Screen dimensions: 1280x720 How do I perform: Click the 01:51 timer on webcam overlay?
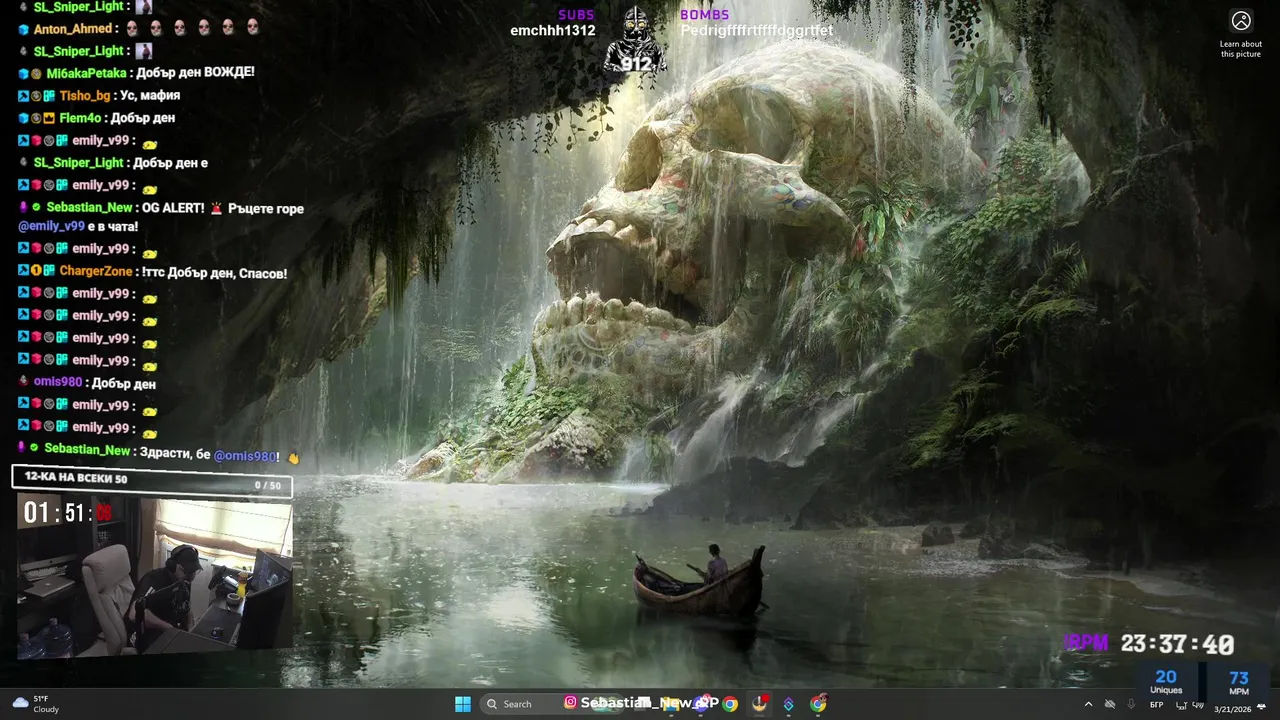[x=68, y=514]
